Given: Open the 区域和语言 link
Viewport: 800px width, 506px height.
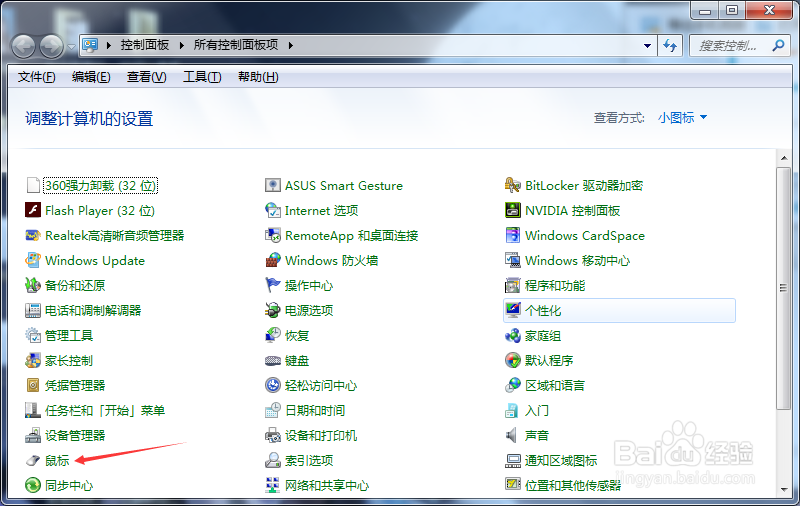Looking at the screenshot, I should 555,386.
